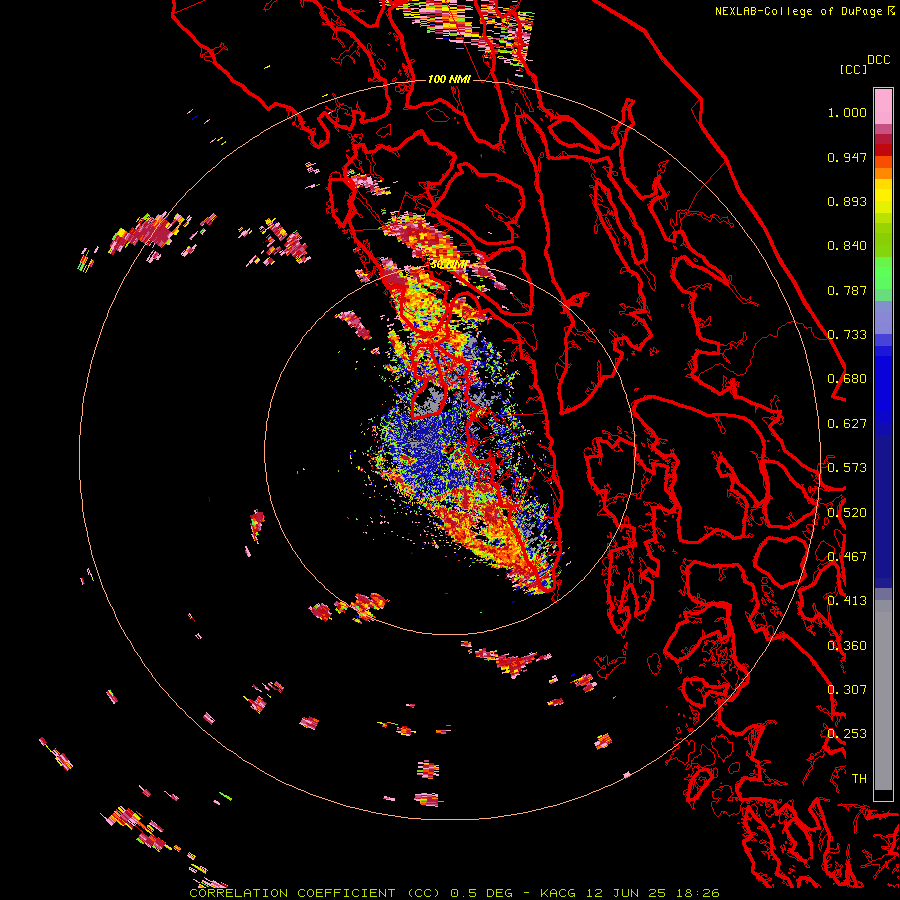
Task: Pick the lavender band of the color bar
Action: click(883, 317)
